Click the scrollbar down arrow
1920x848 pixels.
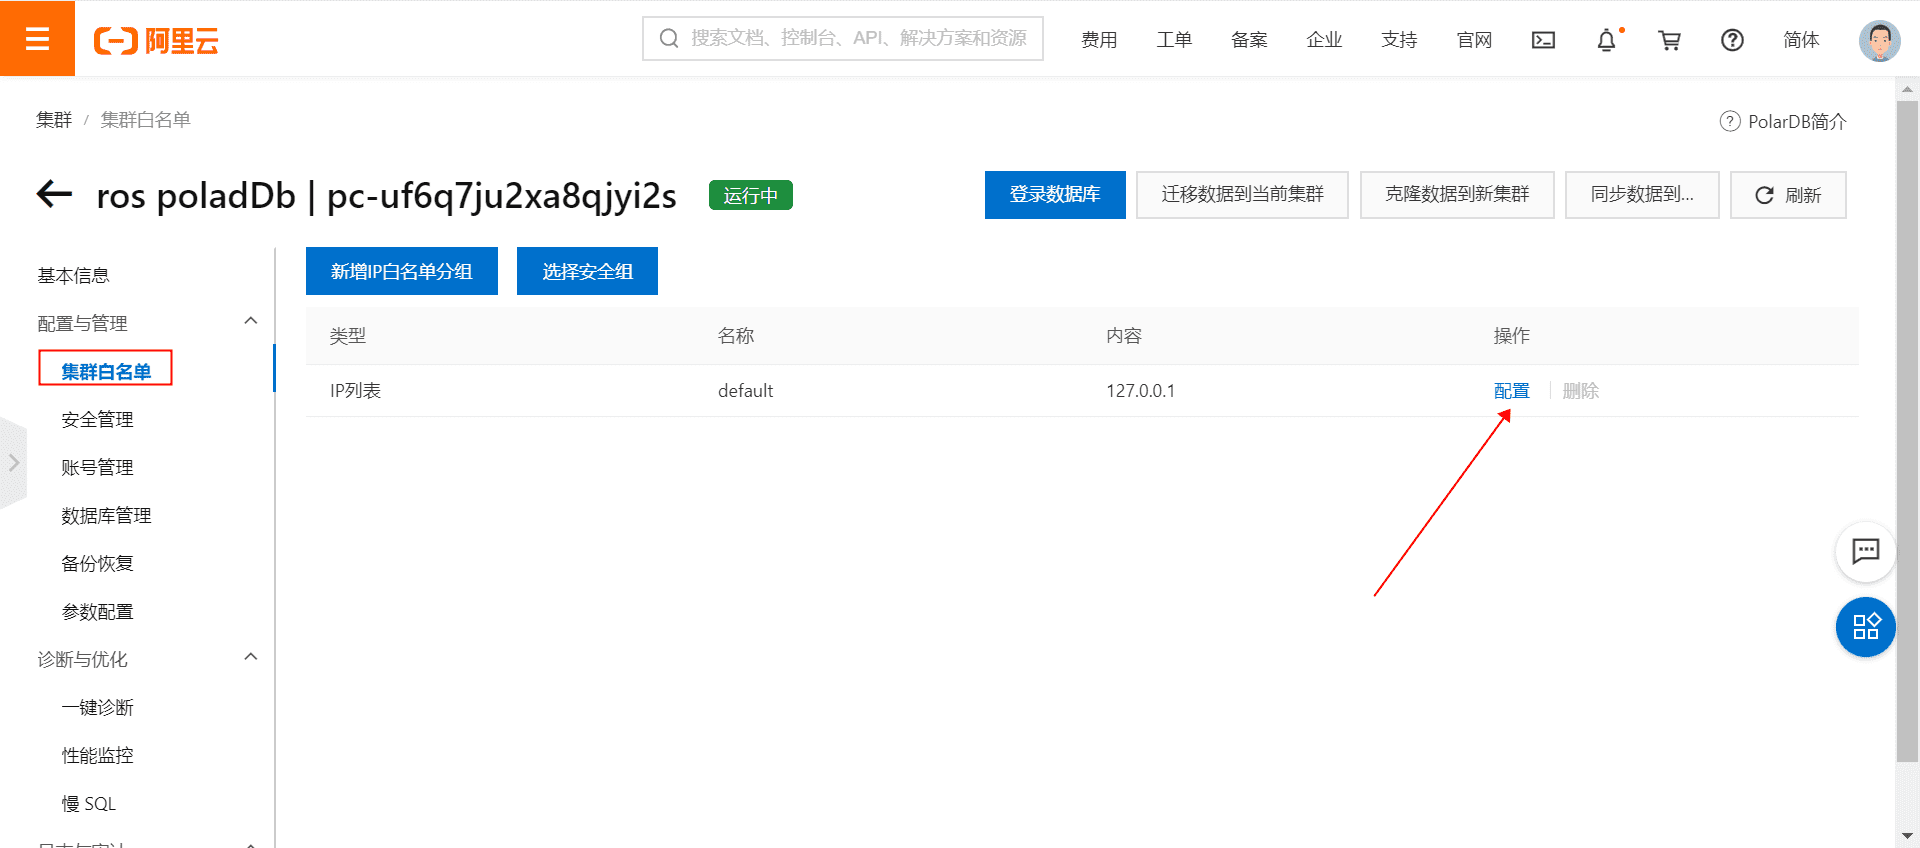point(1908,836)
